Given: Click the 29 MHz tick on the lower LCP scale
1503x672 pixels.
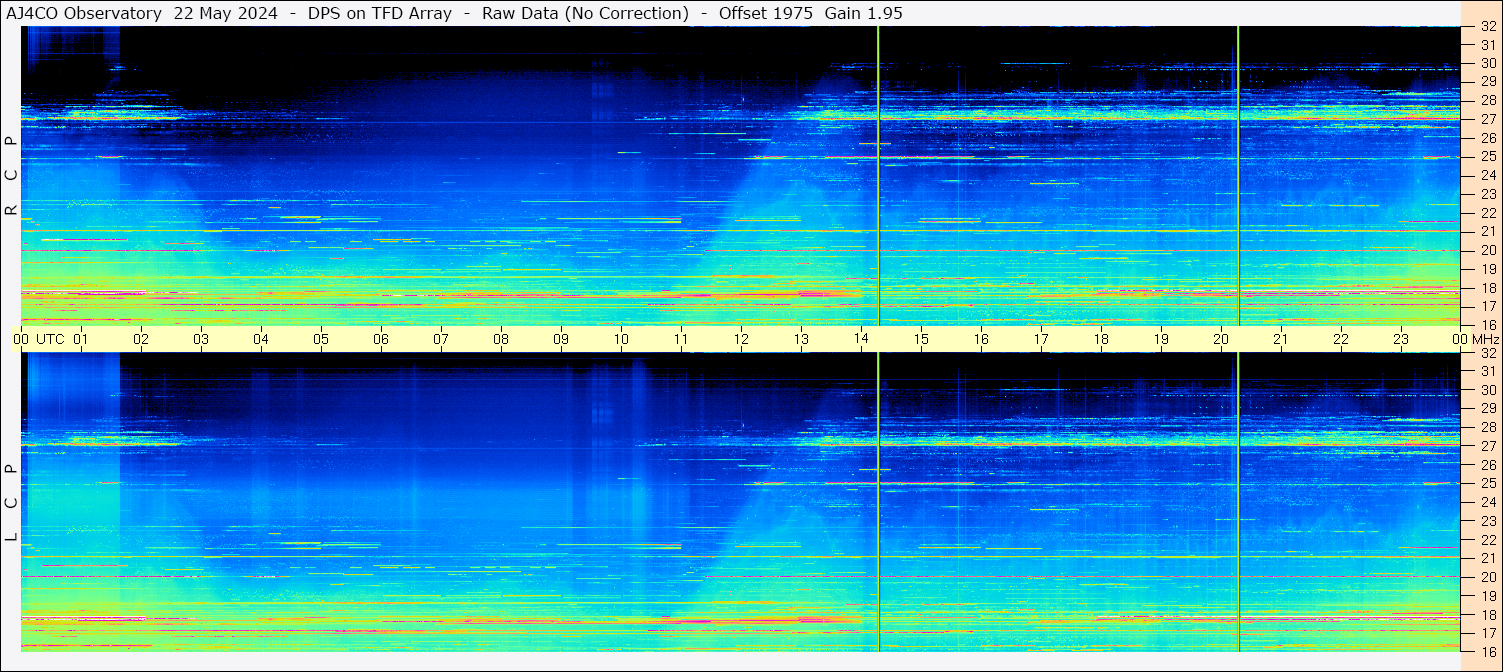Looking at the screenshot, I should pos(1487,409).
